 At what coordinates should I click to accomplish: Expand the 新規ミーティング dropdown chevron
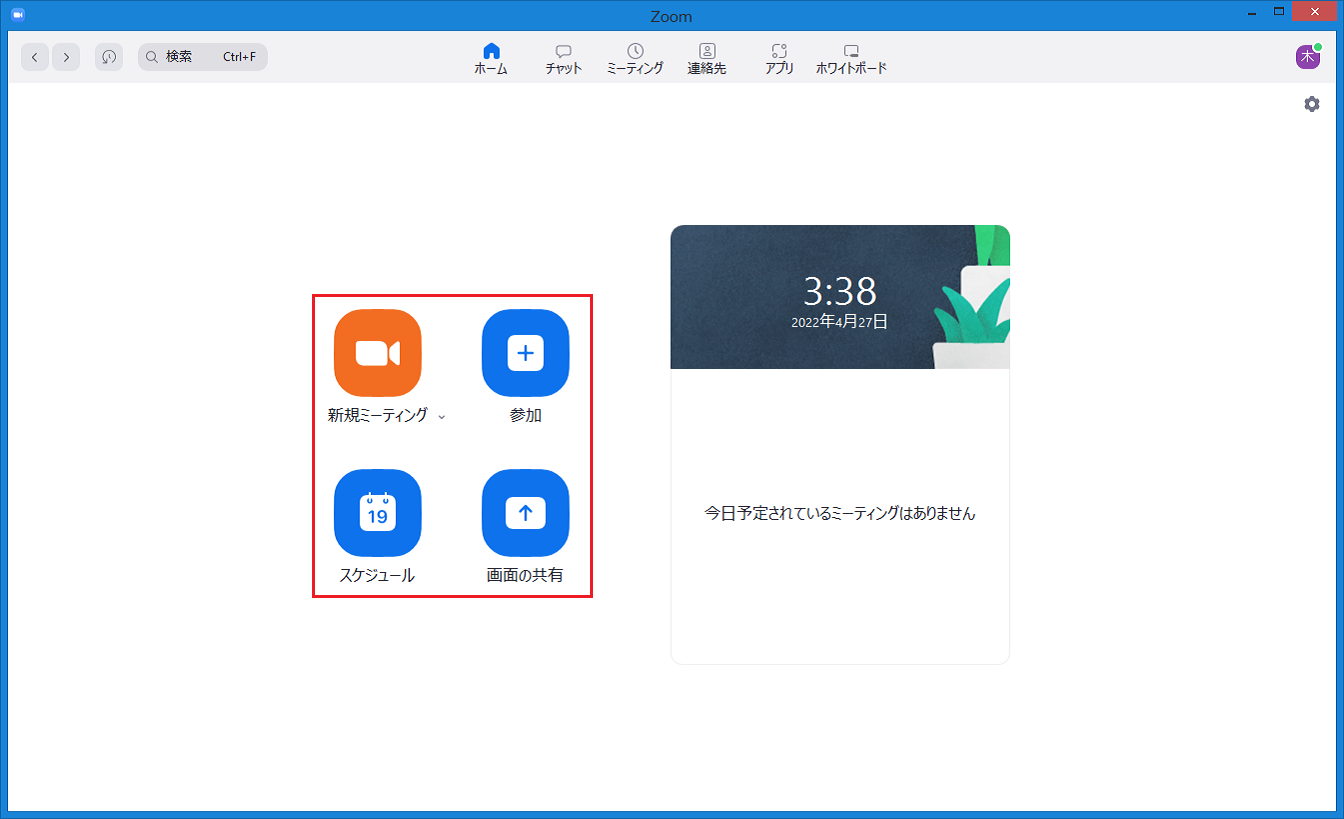coord(441,417)
